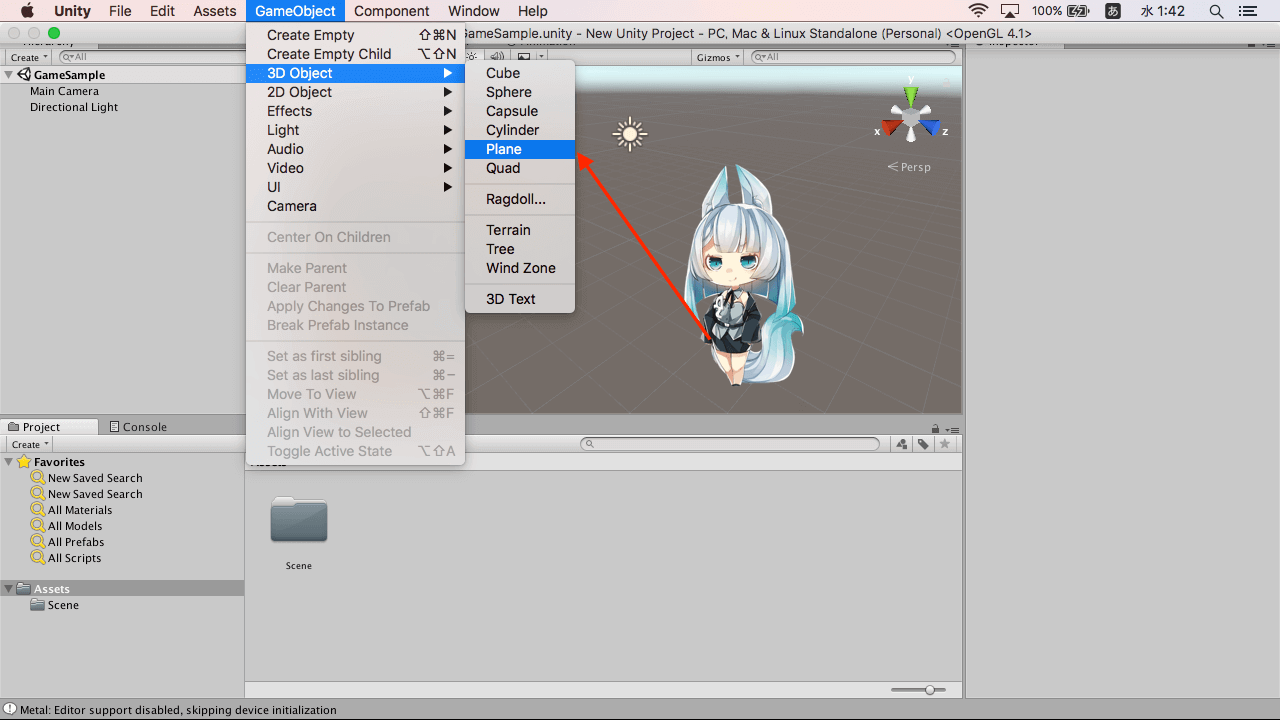Collapse the GameSample scene in Hierarchy
This screenshot has width=1280, height=720.
(9, 75)
